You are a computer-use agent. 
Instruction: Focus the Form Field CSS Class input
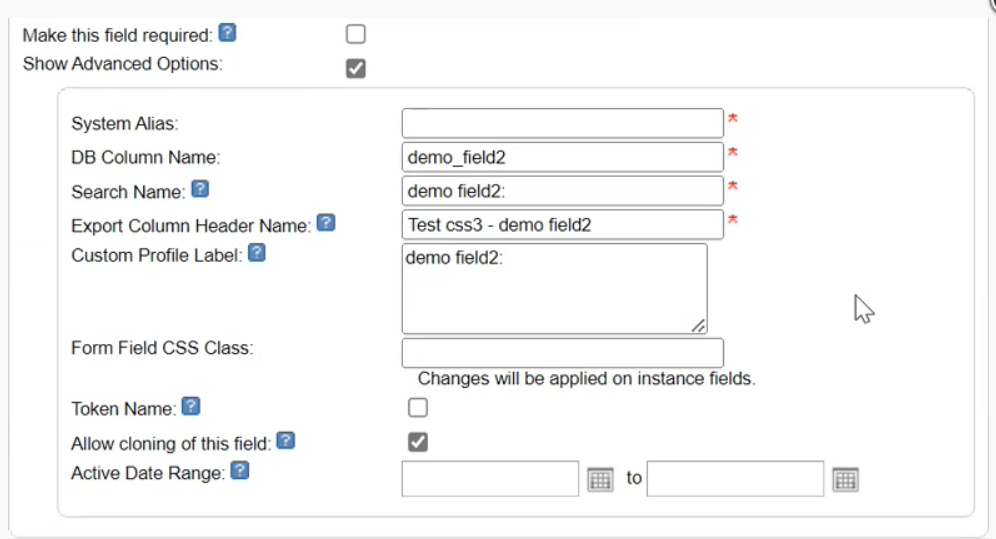coord(562,353)
